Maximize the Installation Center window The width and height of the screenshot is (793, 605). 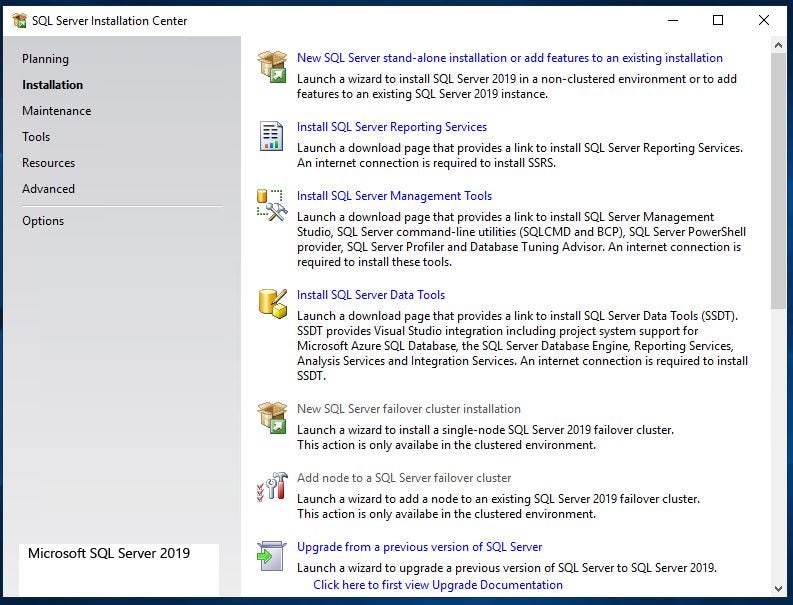point(718,20)
